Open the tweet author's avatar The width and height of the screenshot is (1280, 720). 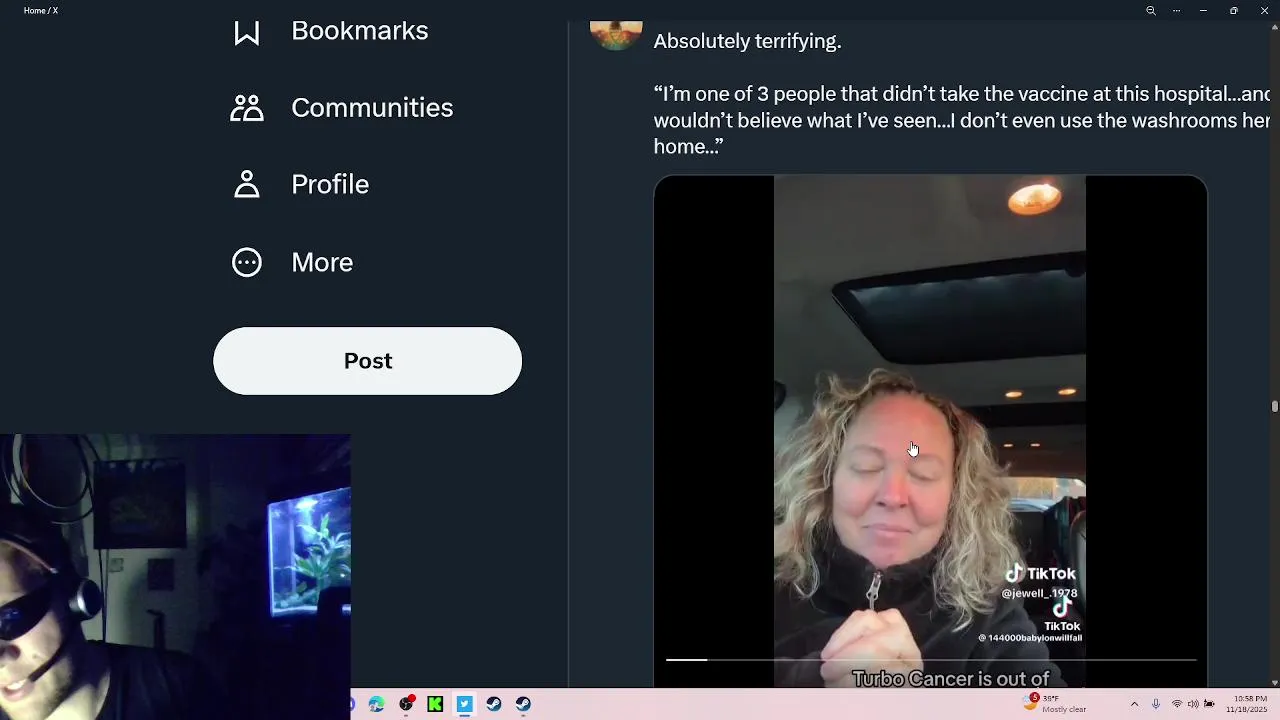616,35
